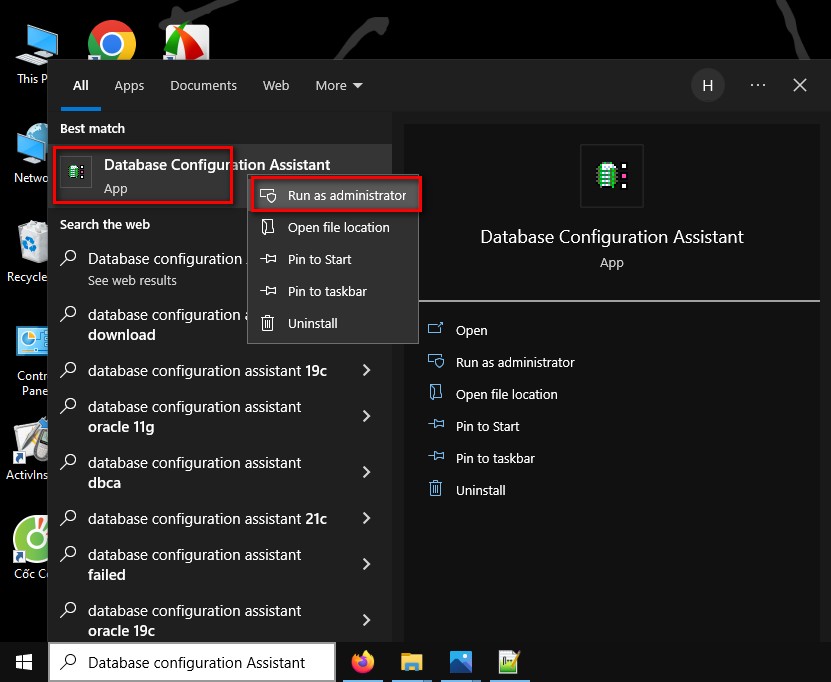Select Run as administrator in context menu
The height and width of the screenshot is (682, 831).
[x=333, y=196]
